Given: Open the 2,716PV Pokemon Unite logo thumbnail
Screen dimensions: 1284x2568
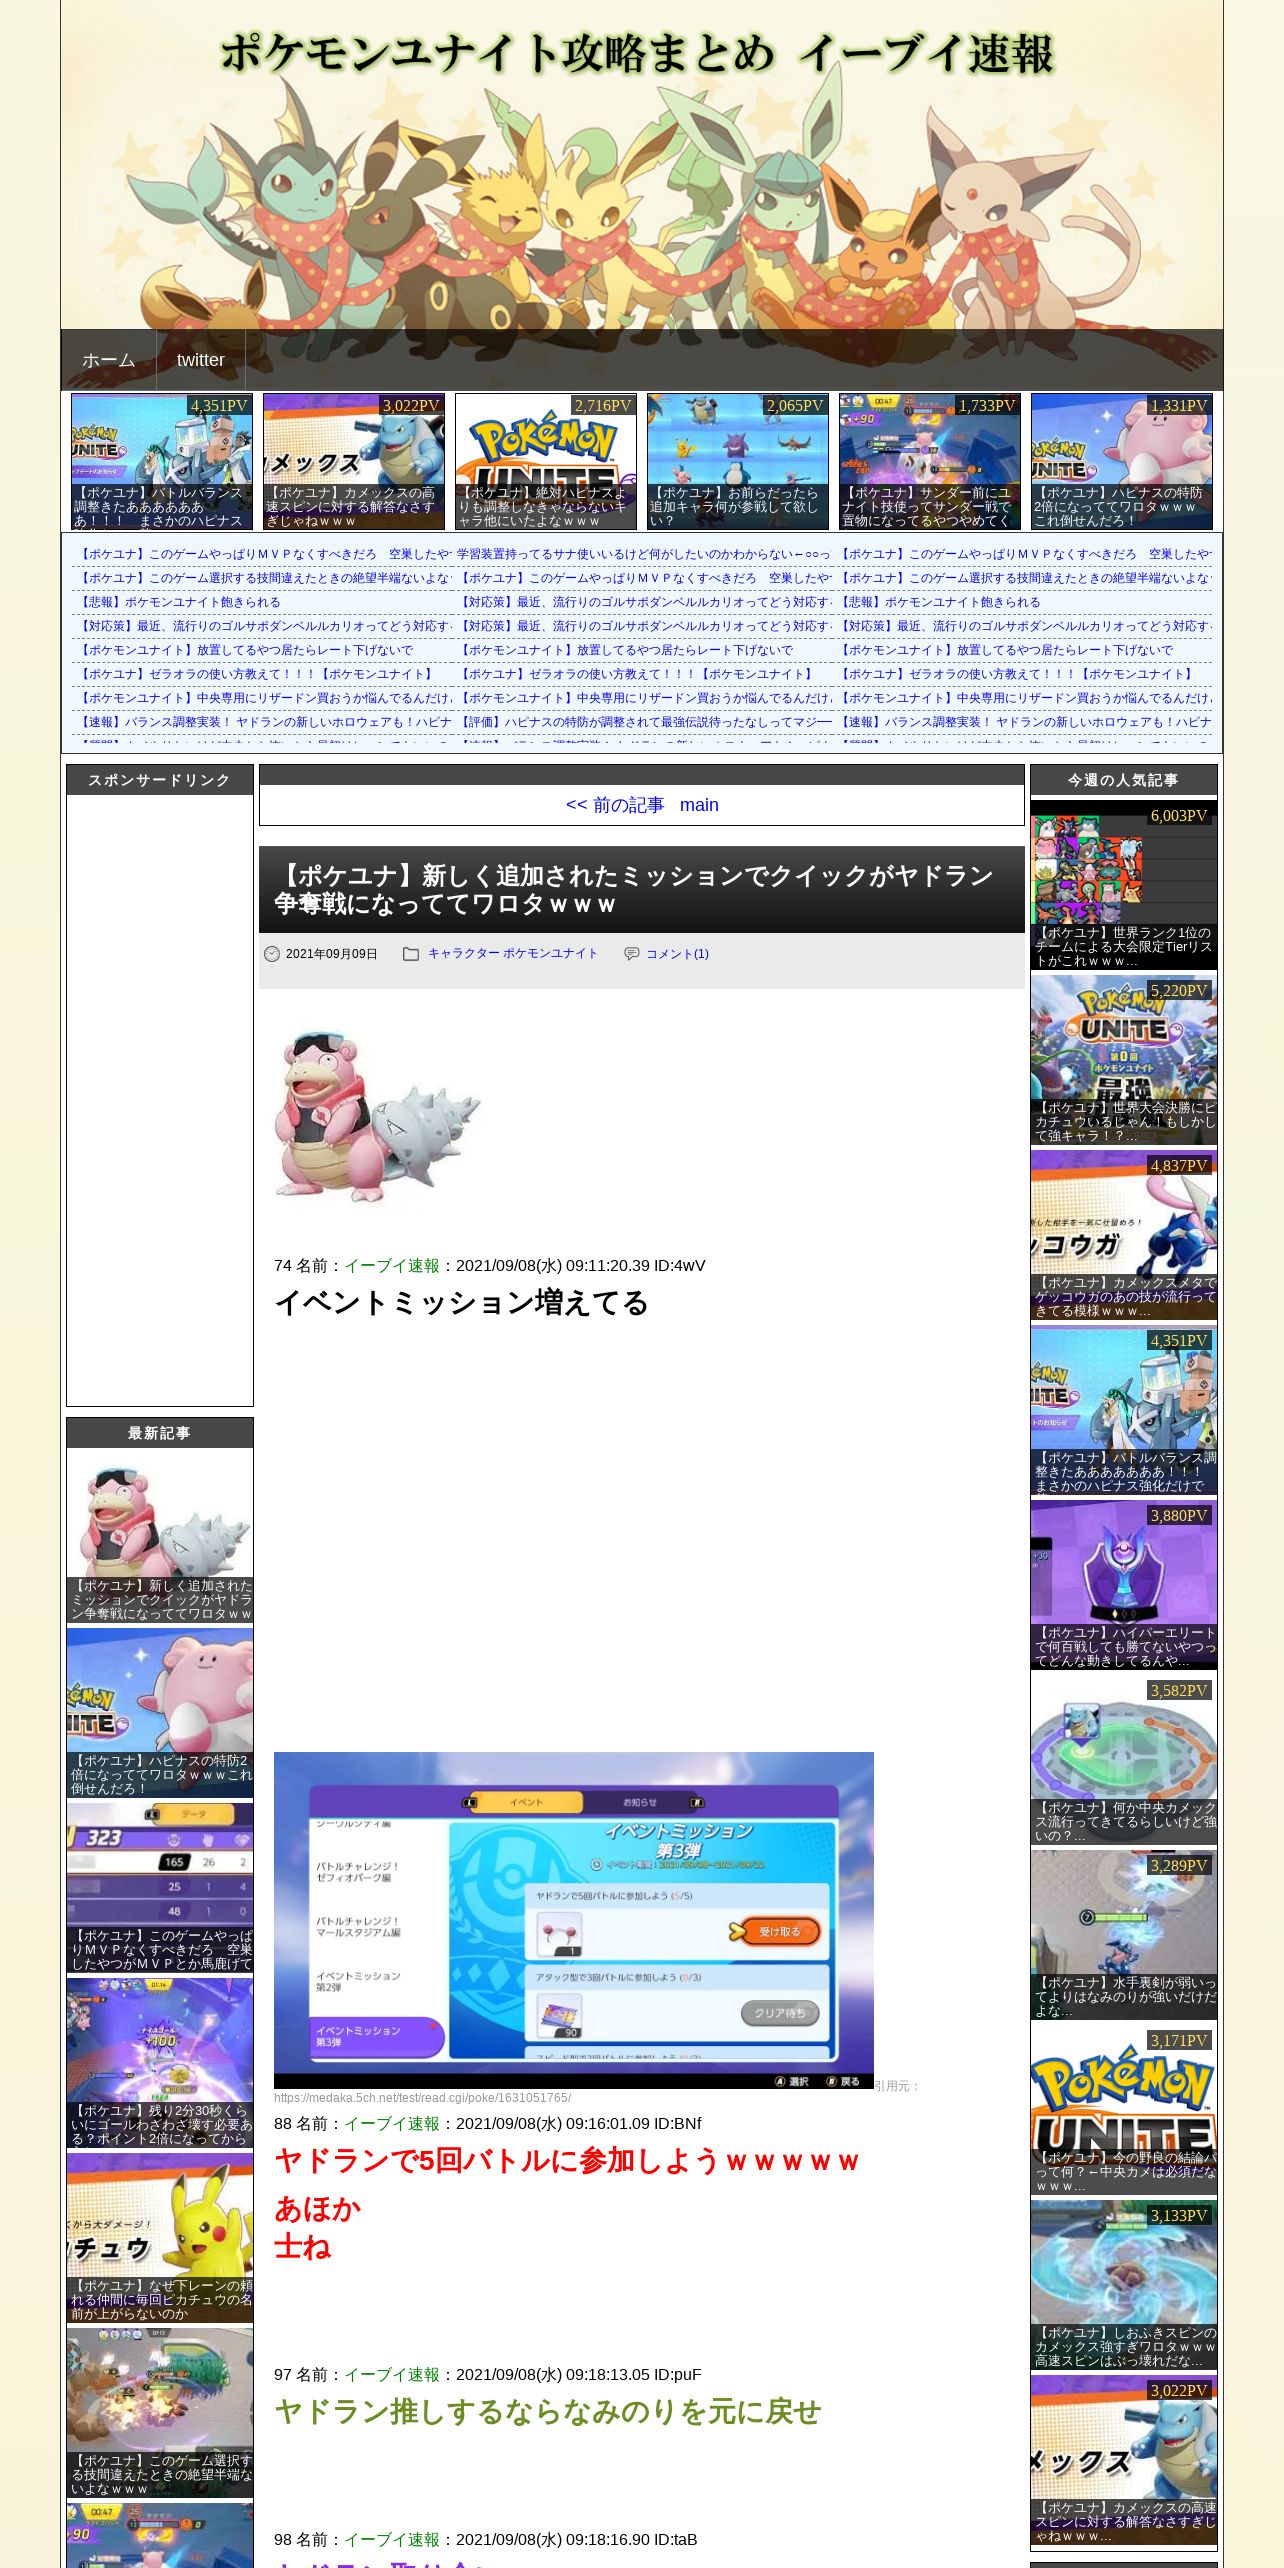Looking at the screenshot, I should point(546,461).
